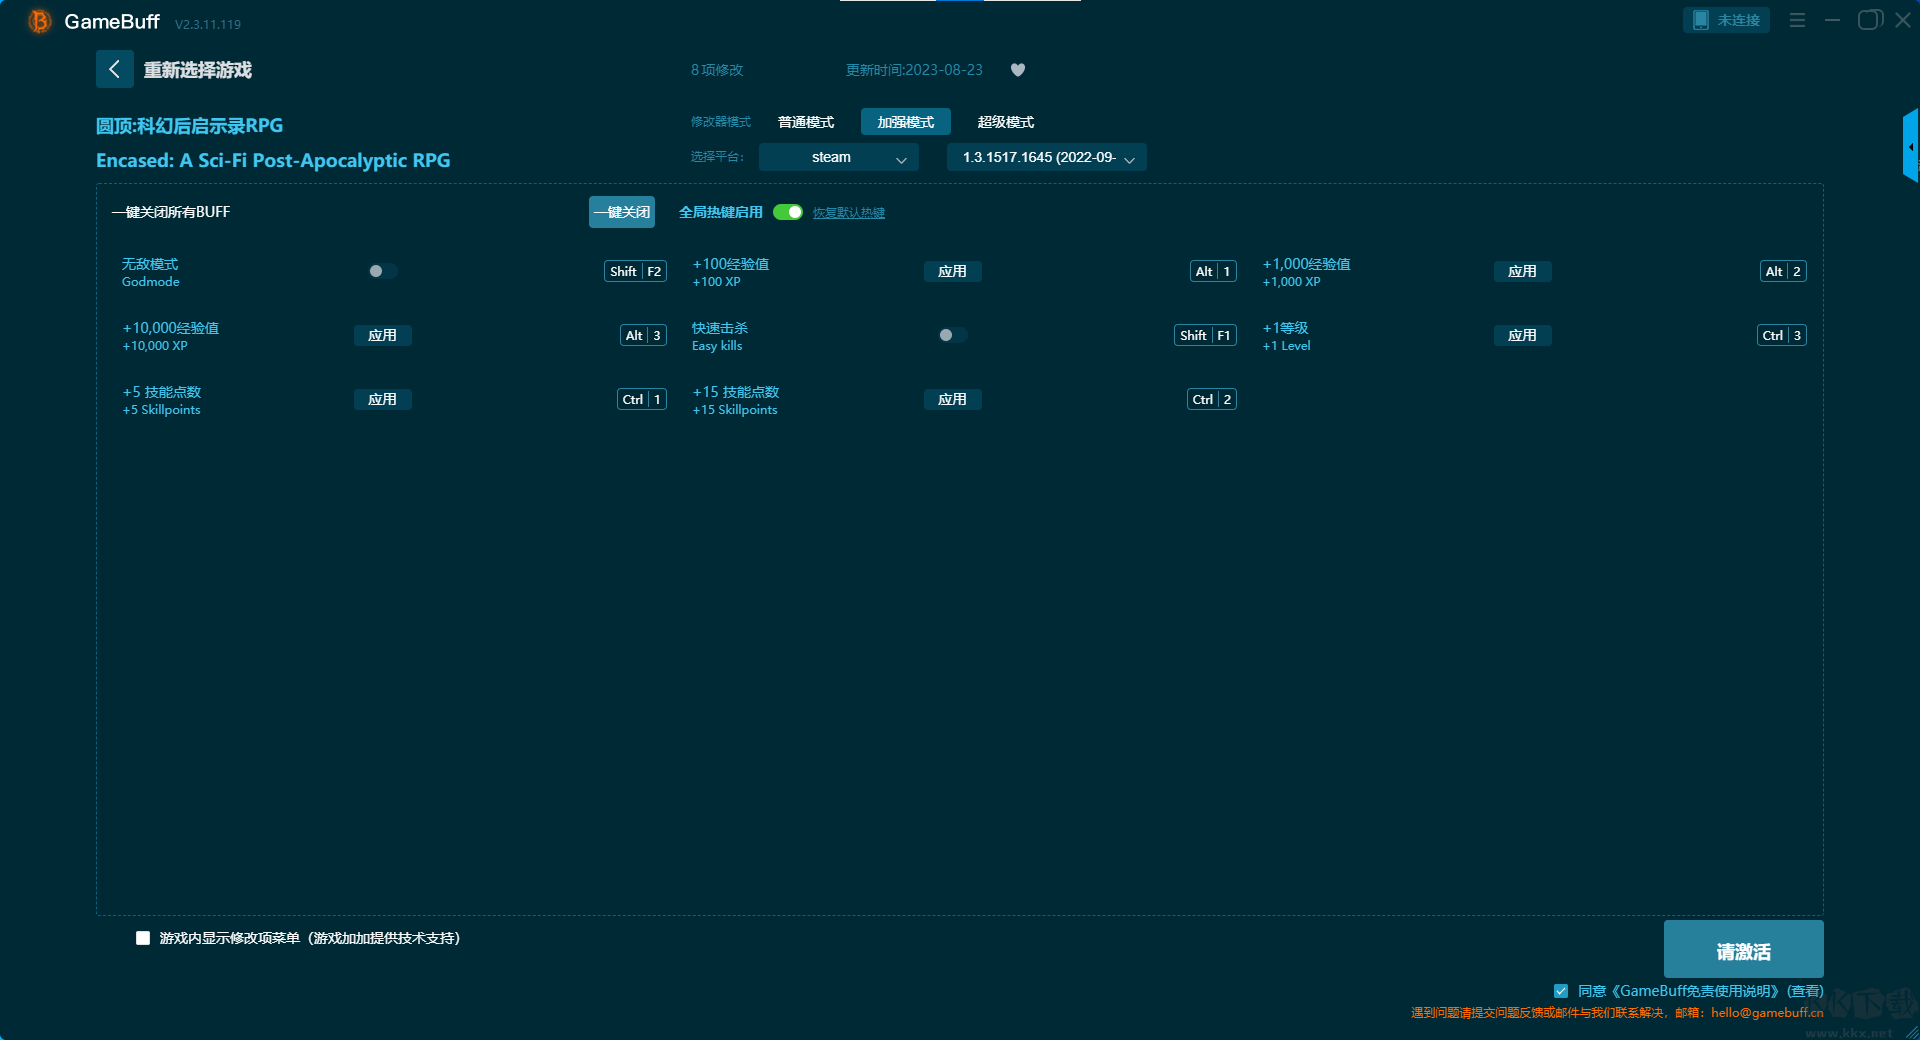Uncheck the GameBuff disclaimer agreement checkbox
Viewport: 1920px width, 1040px height.
click(1561, 991)
